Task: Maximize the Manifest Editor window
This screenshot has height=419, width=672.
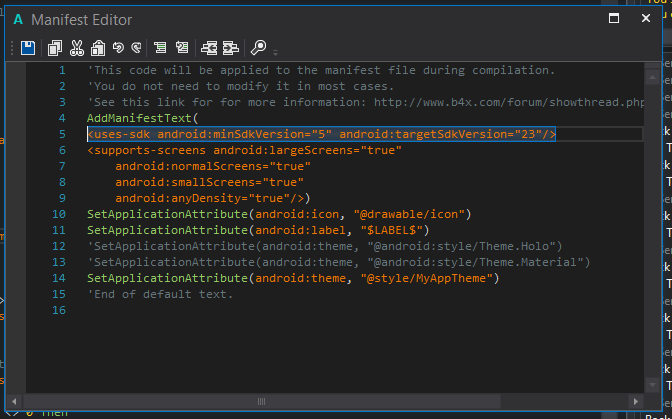Action: point(614,18)
